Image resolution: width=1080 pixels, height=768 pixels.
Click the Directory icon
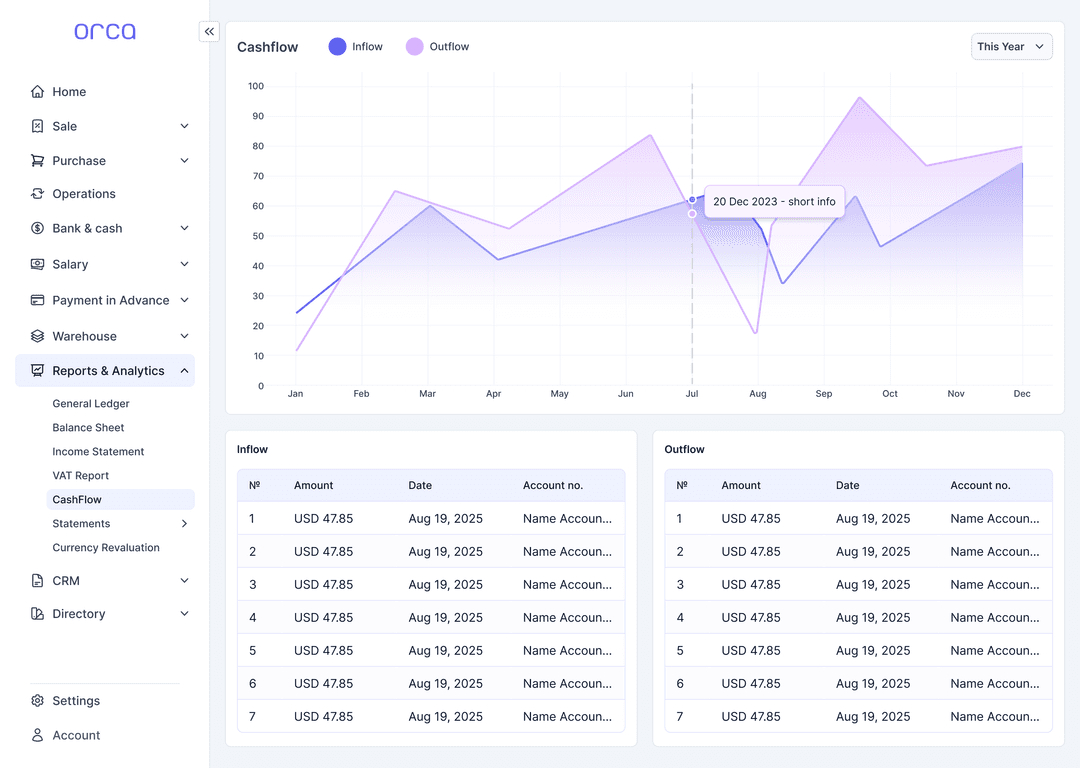[38, 613]
